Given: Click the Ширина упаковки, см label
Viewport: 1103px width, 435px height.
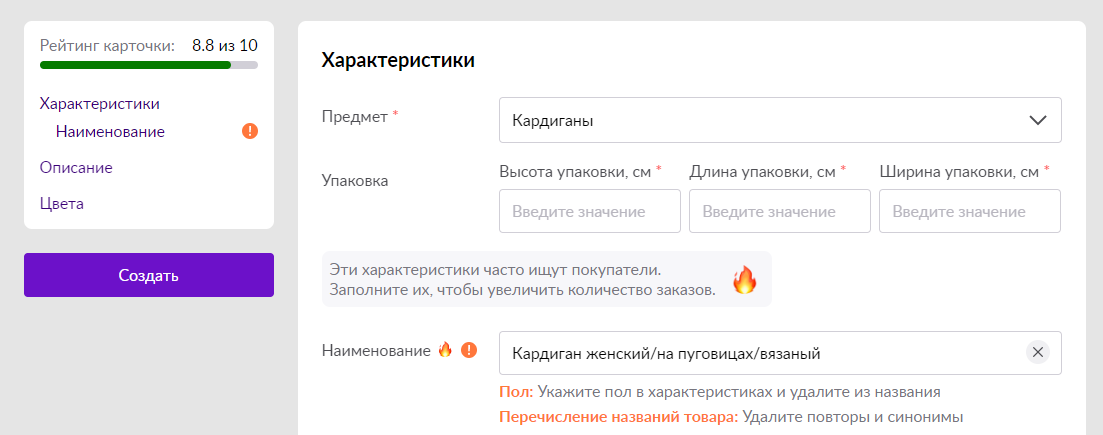Looking at the screenshot, I should (964, 171).
